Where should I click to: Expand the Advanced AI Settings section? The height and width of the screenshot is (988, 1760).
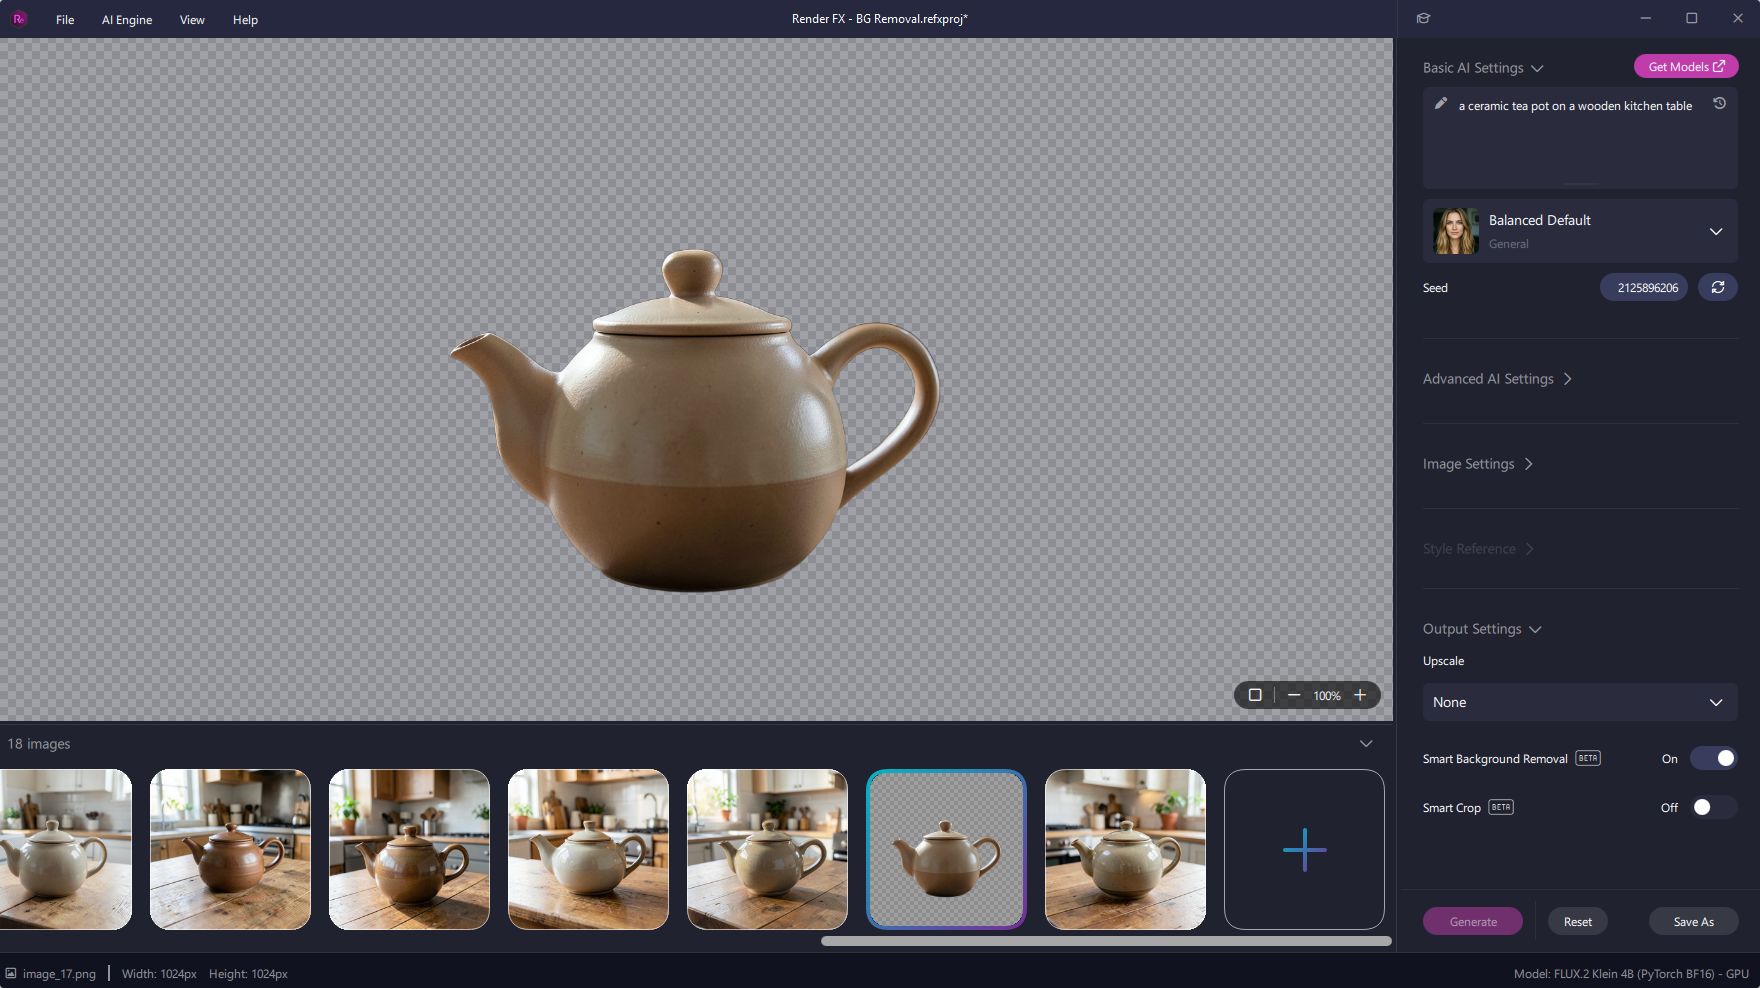pos(1497,379)
